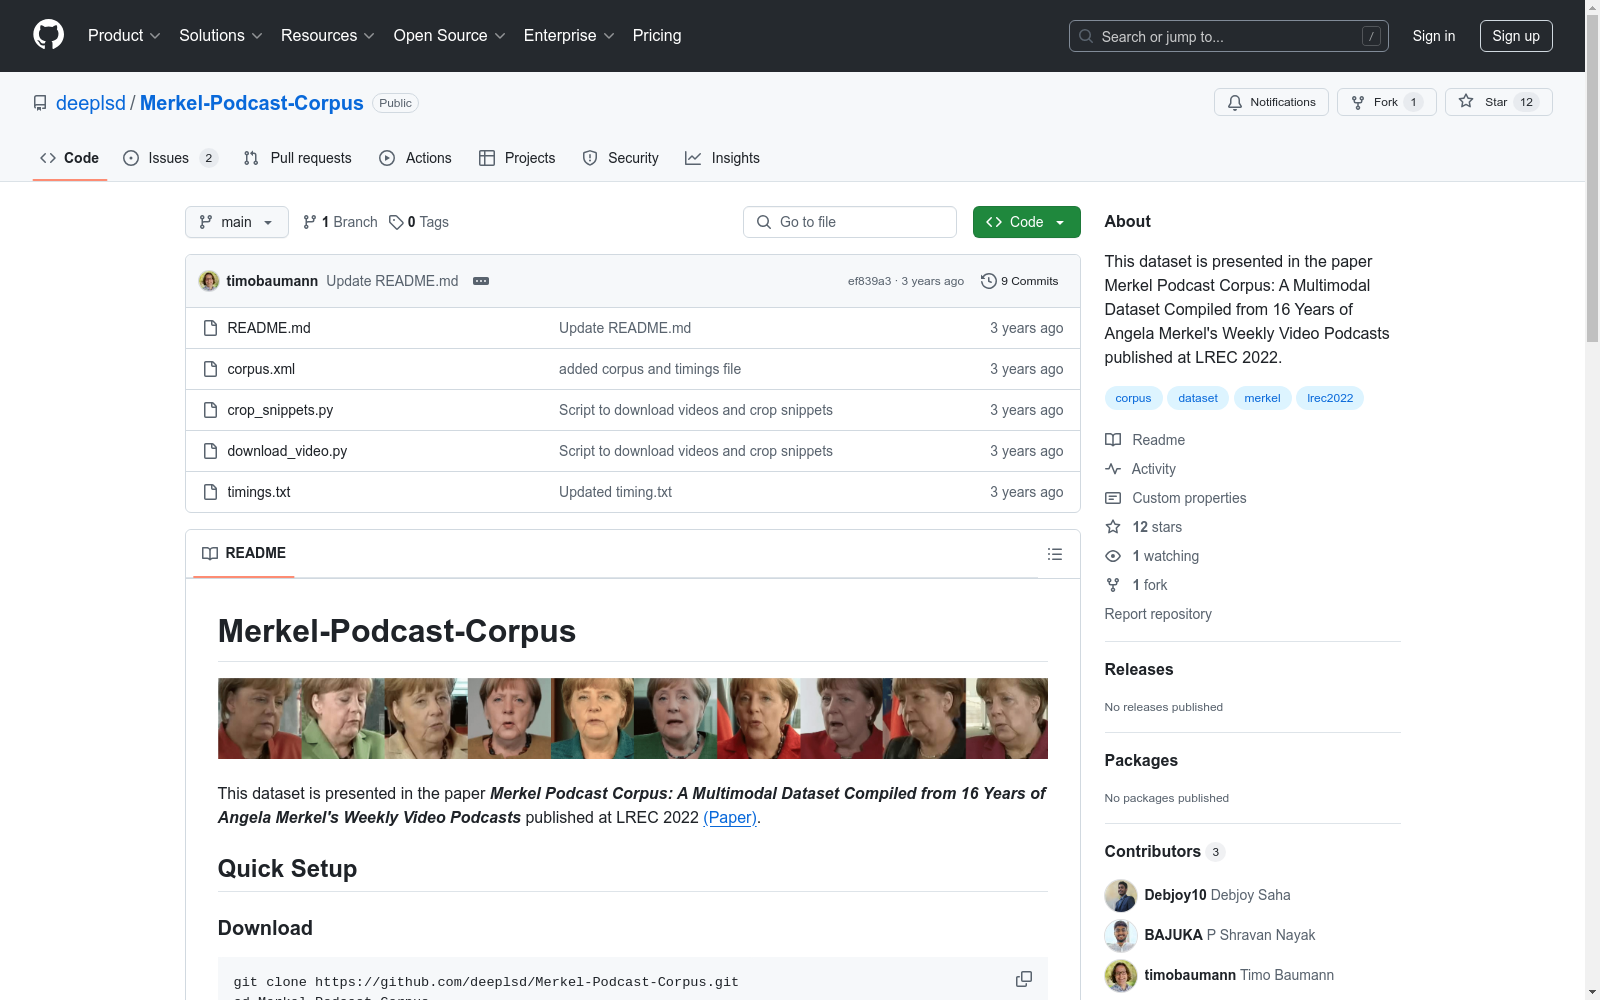Viewport: 1600px width, 1000px height.
Task: Click the repository icon beside deeplsd
Action: click(40, 103)
